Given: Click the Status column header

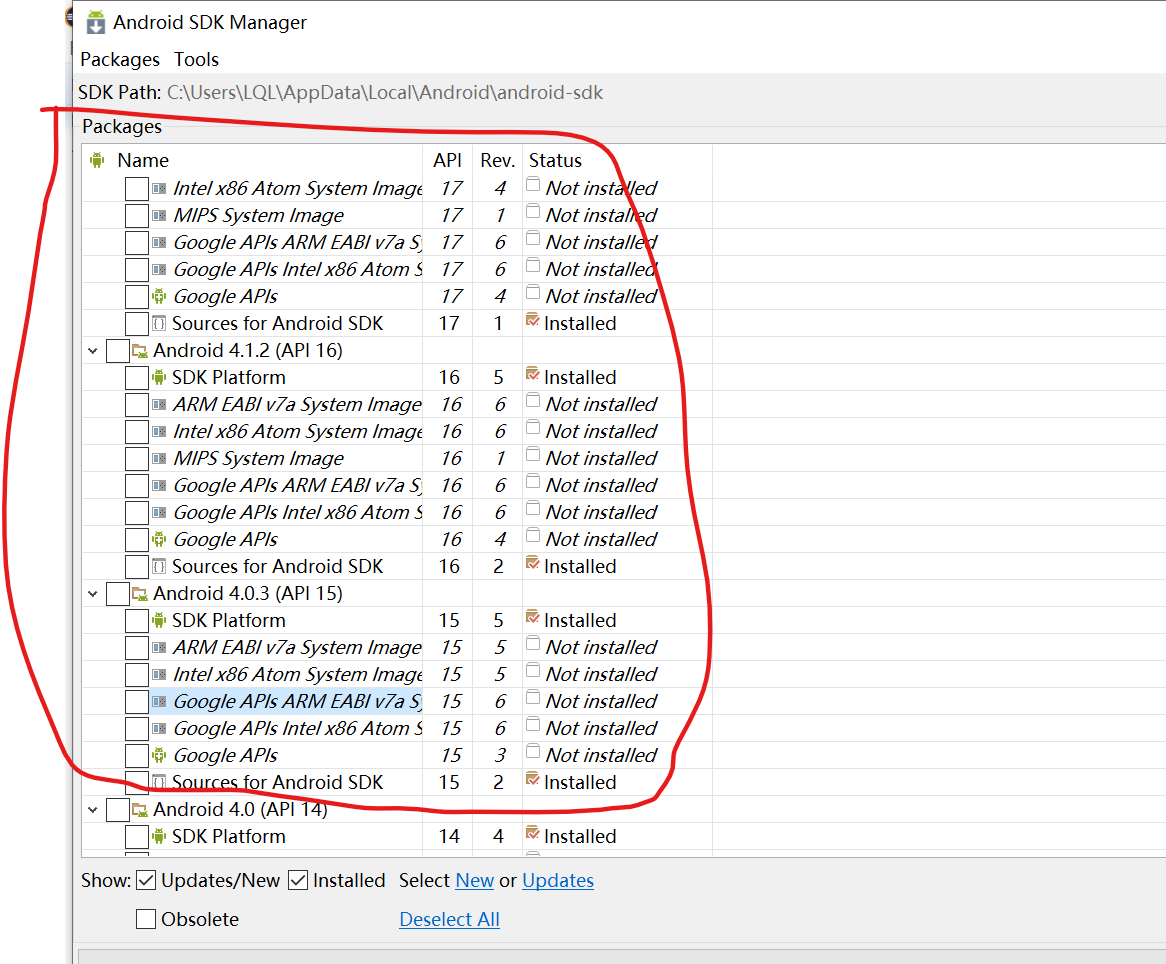Looking at the screenshot, I should [x=555, y=161].
